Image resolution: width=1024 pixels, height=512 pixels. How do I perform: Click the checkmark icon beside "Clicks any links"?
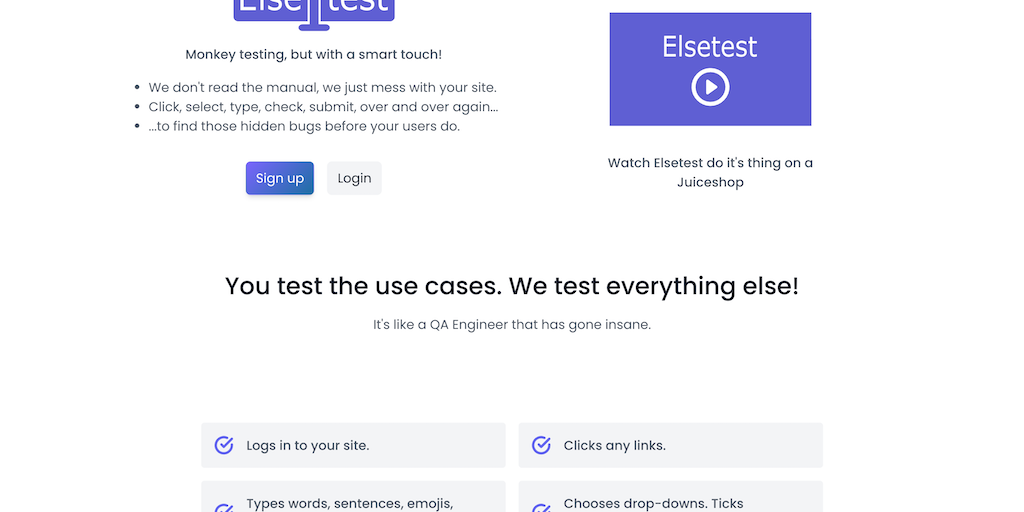541,445
